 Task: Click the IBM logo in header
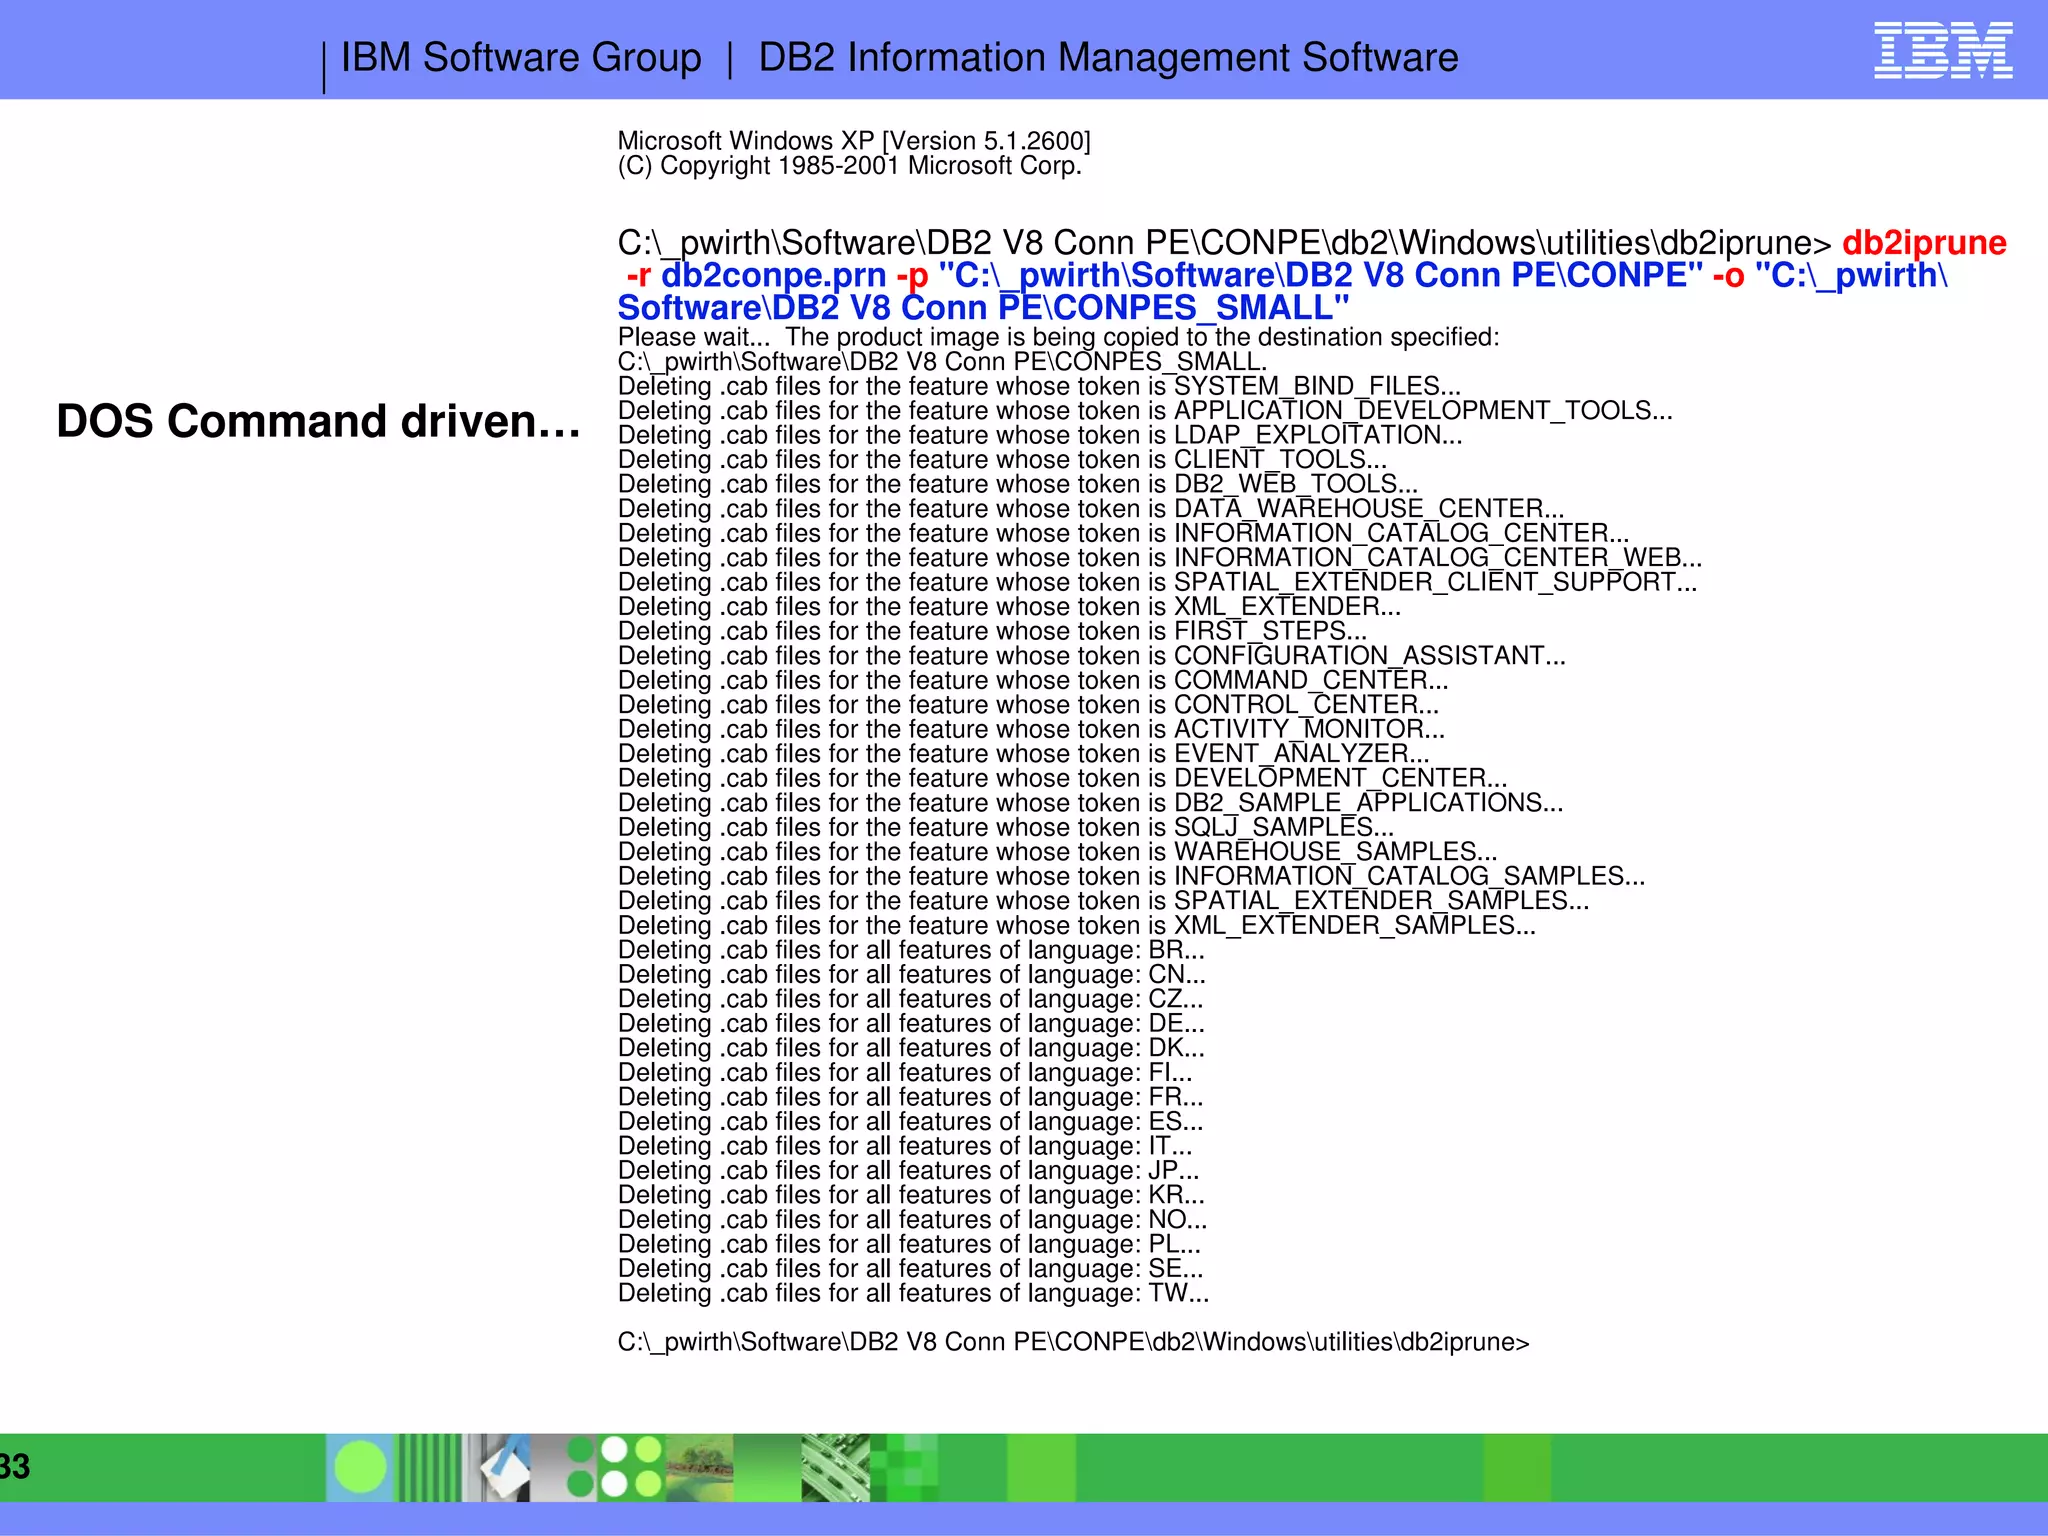pos(1943,50)
